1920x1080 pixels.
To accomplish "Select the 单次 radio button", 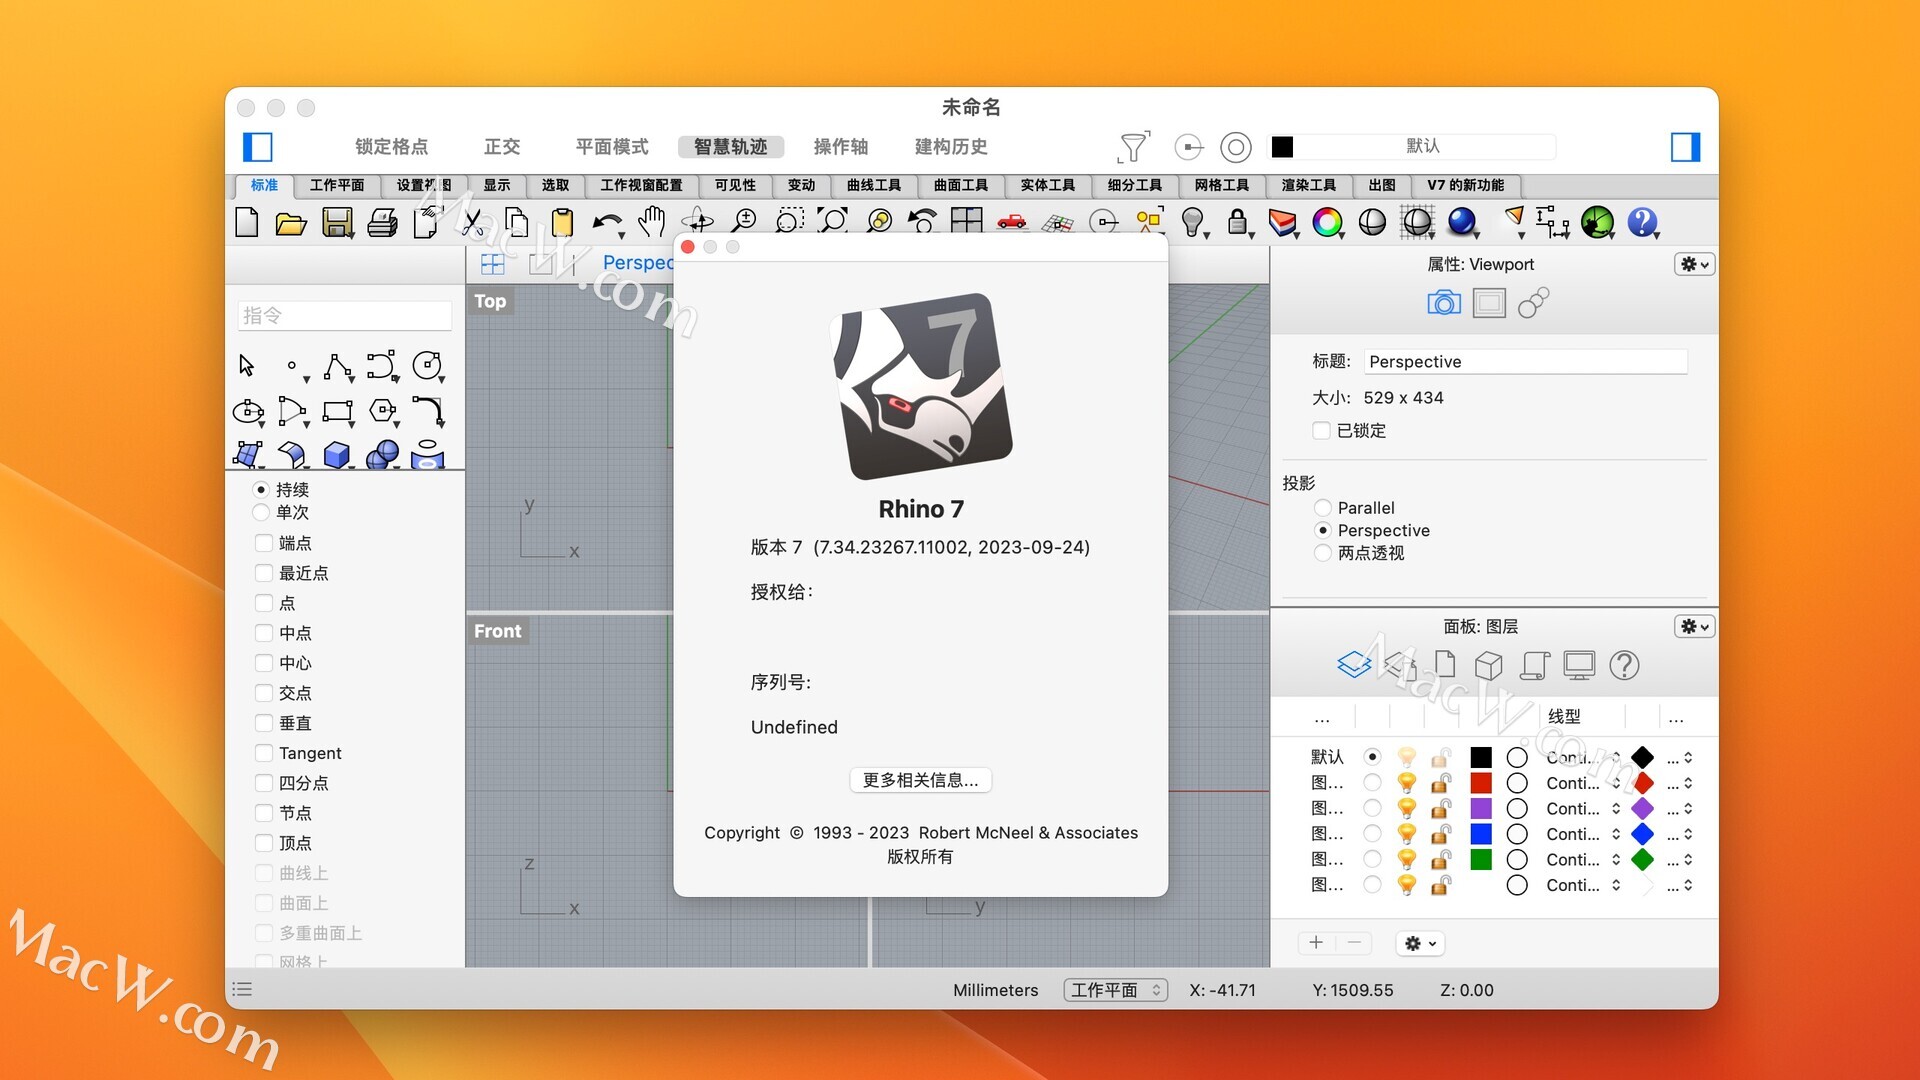I will 261,512.
